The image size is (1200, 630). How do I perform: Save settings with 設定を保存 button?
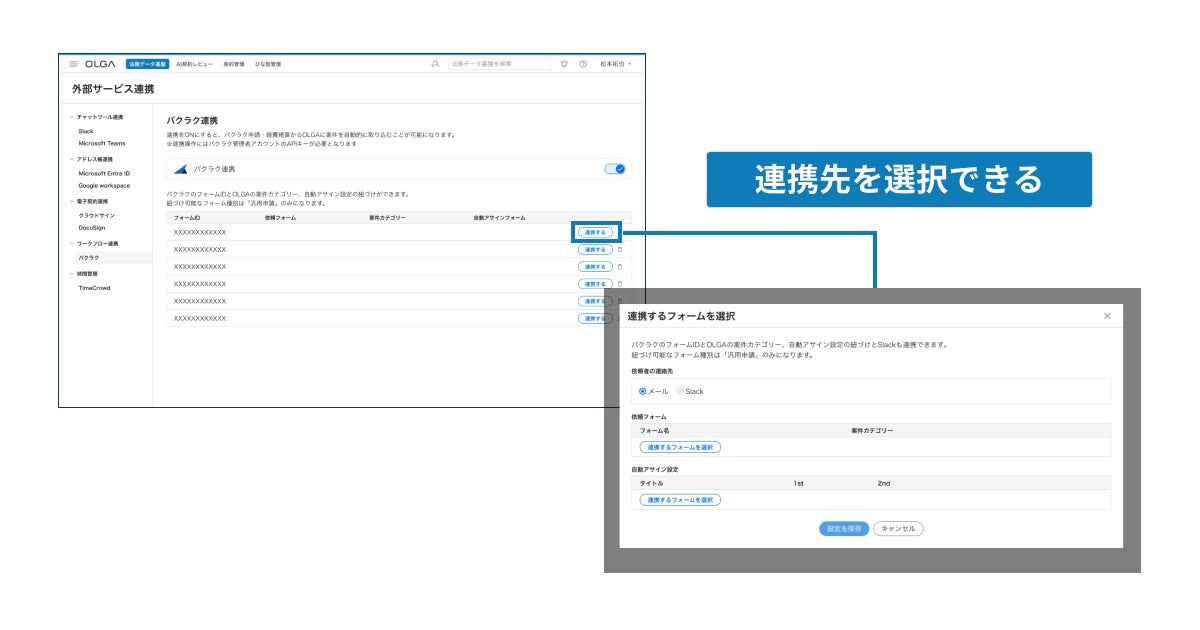[844, 528]
